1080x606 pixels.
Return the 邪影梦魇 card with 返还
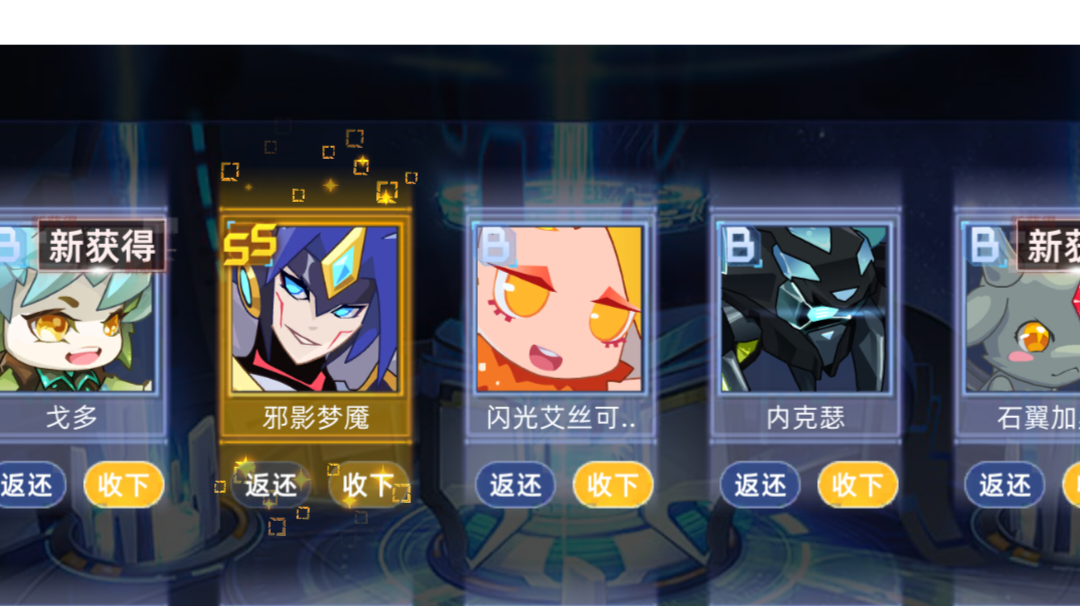tap(270, 485)
